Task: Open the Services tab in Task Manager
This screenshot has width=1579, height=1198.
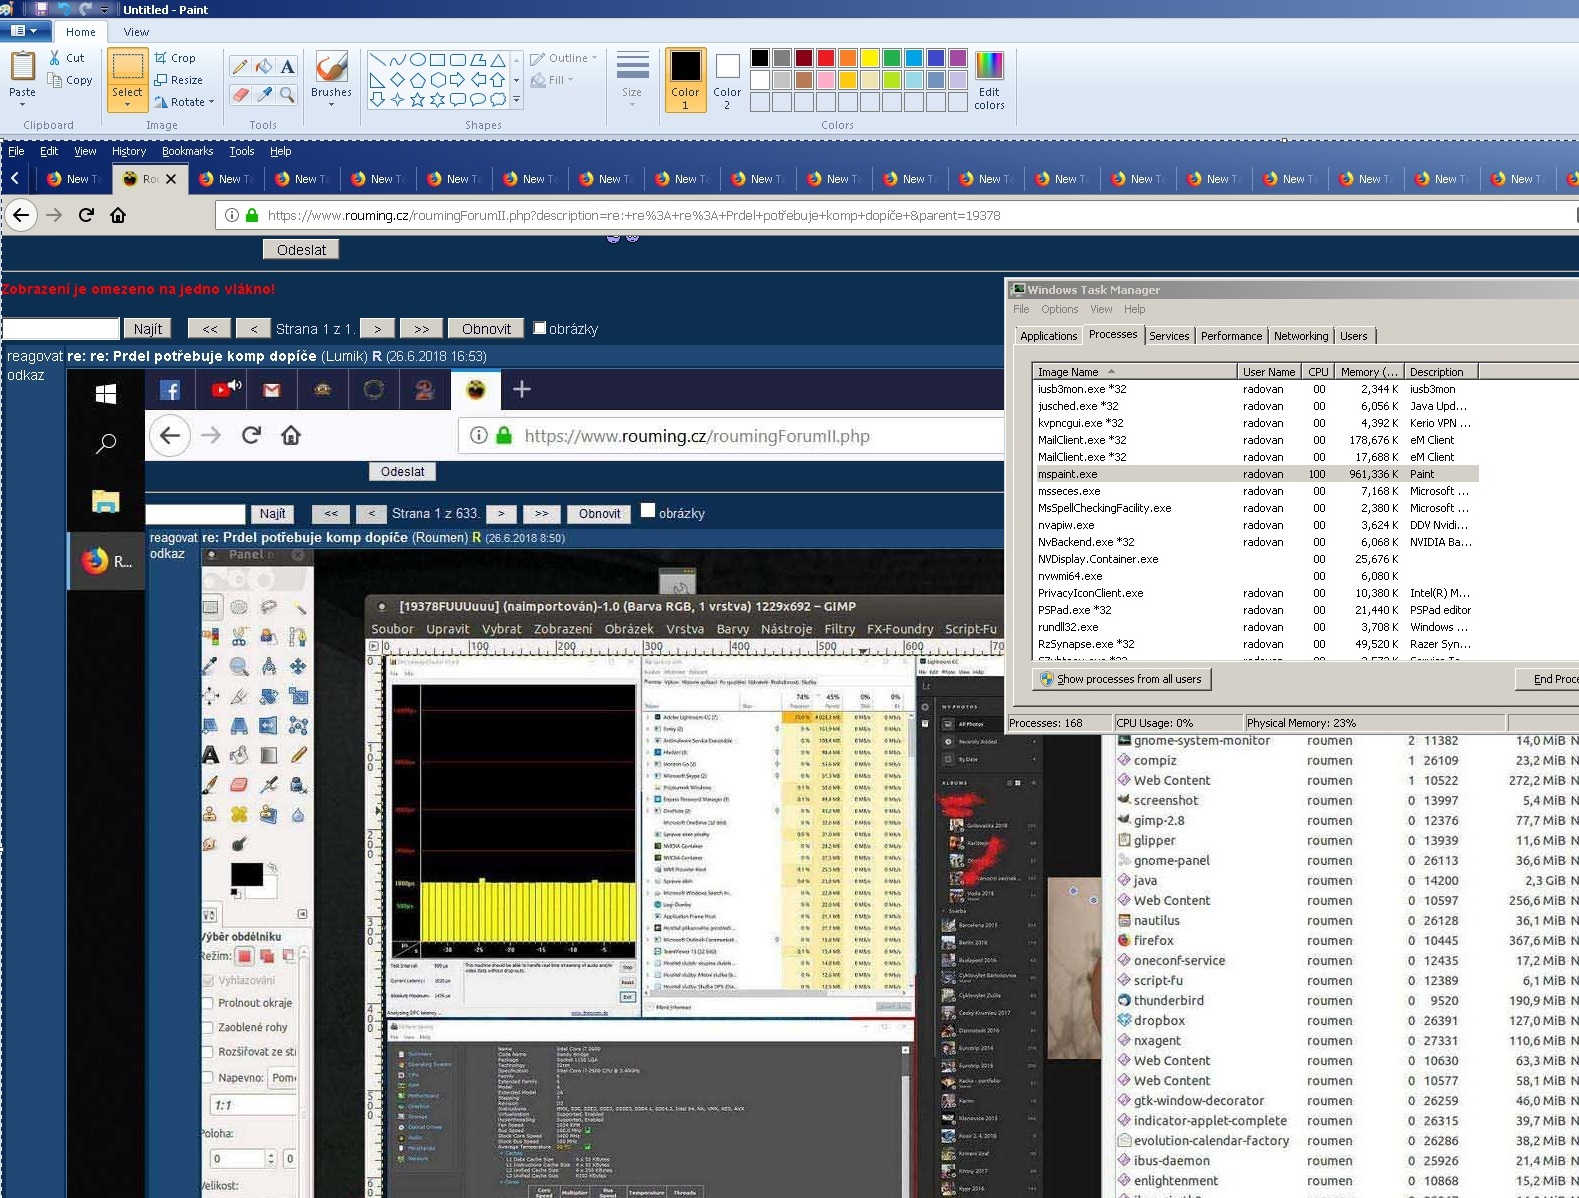Action: click(1169, 336)
